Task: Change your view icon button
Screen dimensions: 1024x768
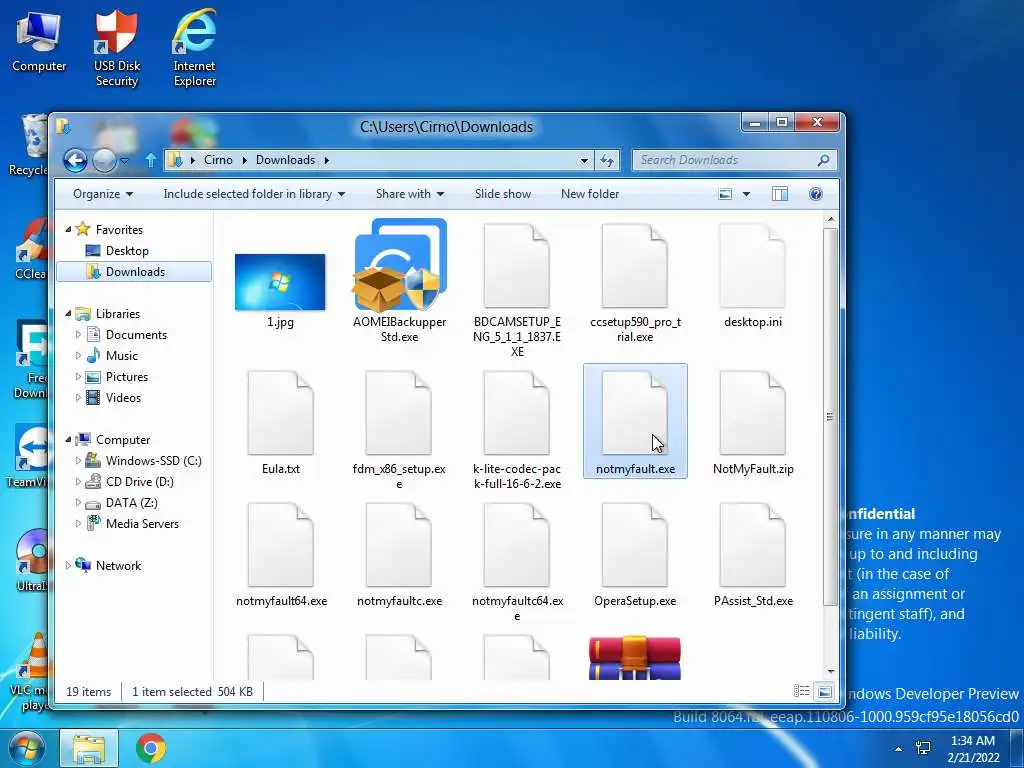Action: 725,194
